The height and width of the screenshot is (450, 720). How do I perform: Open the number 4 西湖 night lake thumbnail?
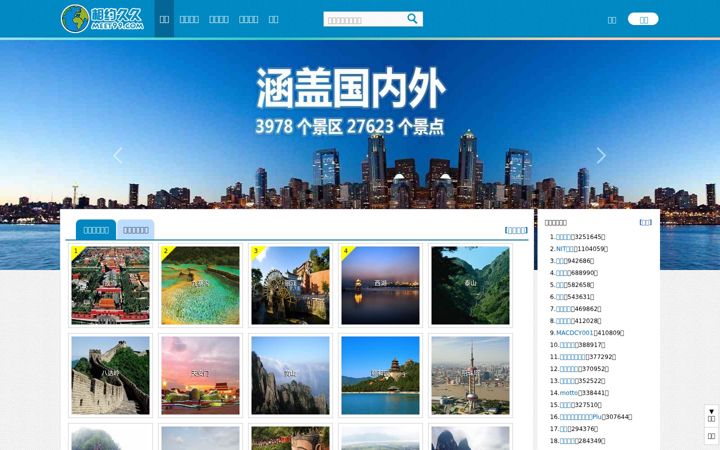click(380, 285)
